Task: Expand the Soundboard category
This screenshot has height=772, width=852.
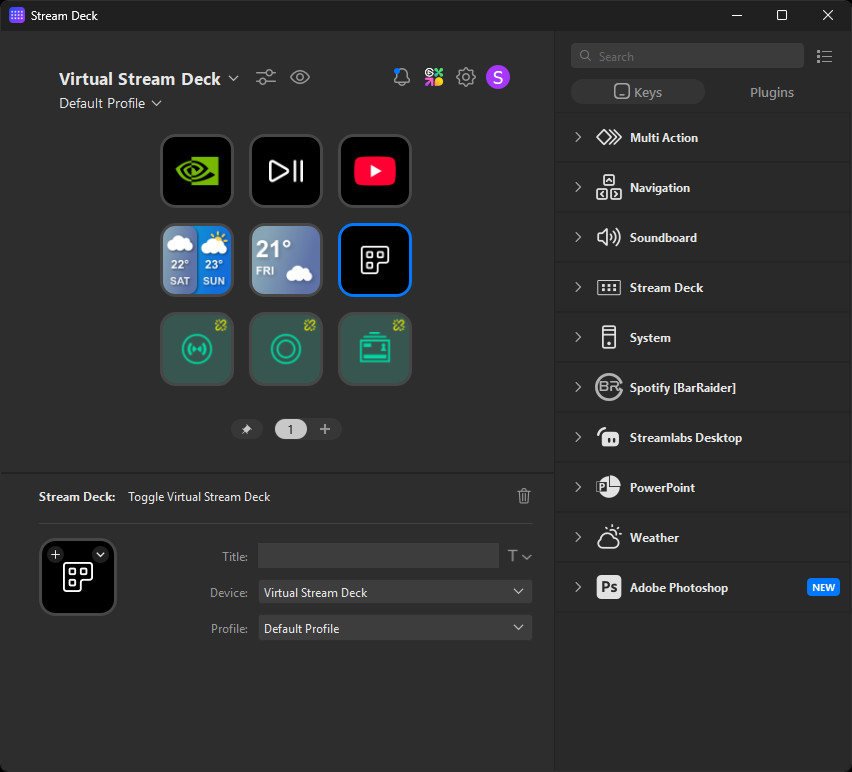Action: 663,238
